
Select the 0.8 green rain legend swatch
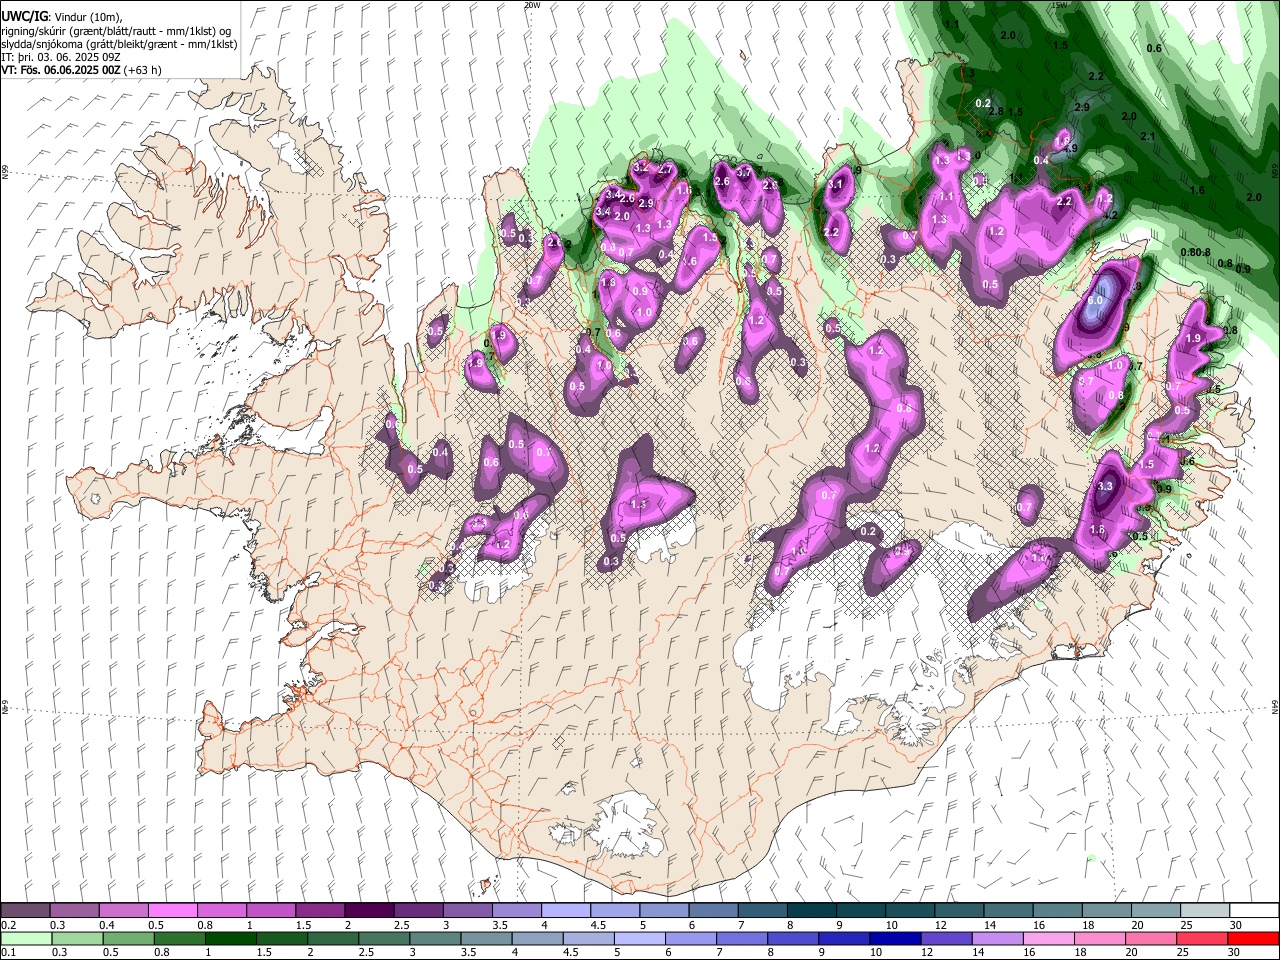coord(179,938)
